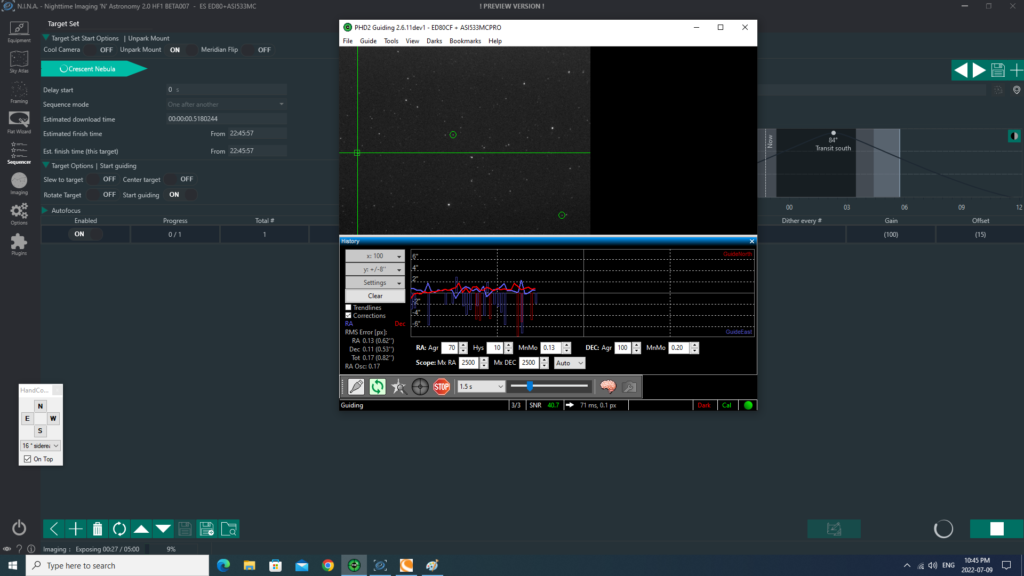This screenshot has width=1024, height=576.
Task: Click the add plus icon in sequence toolbar
Action: click(76, 529)
